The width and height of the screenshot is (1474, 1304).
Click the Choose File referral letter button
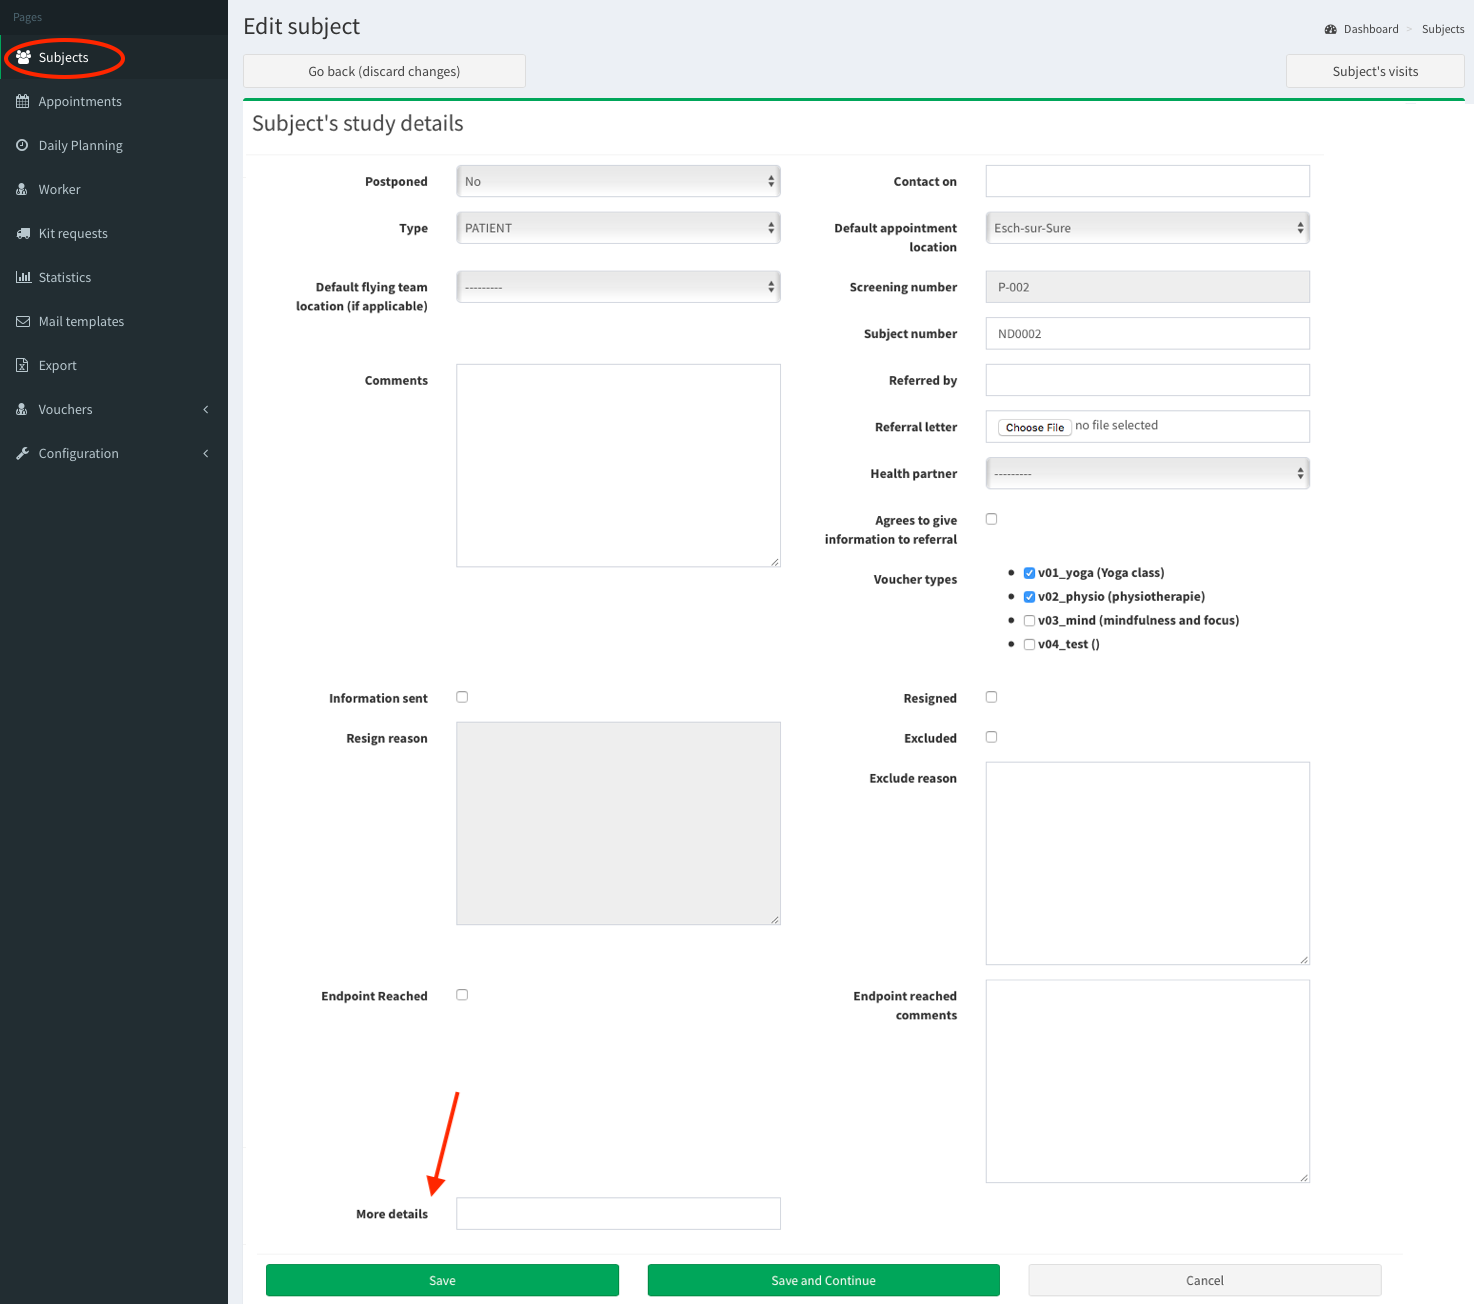tap(1034, 427)
